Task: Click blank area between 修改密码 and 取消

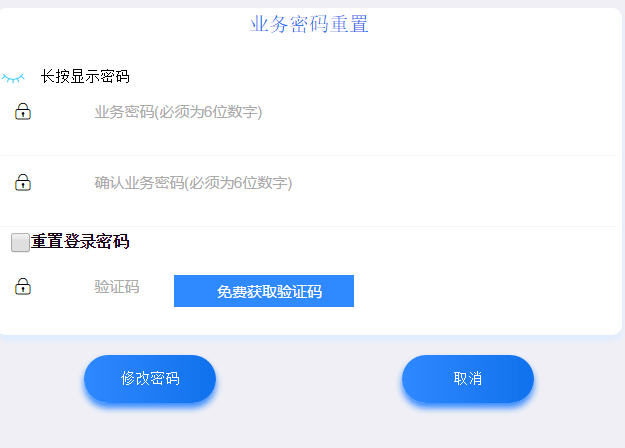Action: pos(310,380)
